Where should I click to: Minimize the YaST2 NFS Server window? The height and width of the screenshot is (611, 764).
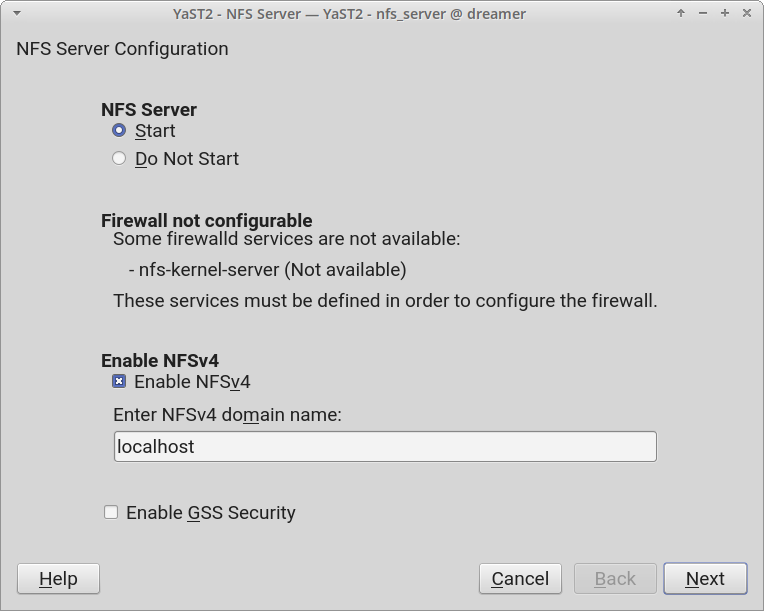[703, 14]
